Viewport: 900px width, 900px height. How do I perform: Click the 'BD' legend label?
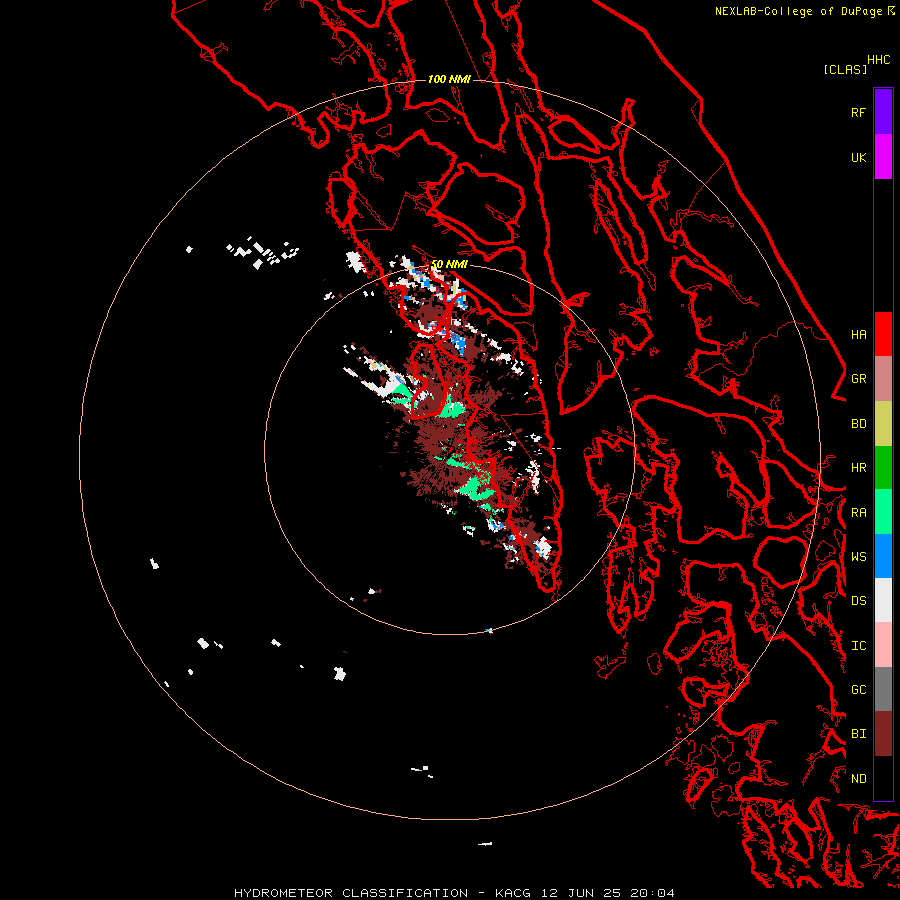pos(858,424)
